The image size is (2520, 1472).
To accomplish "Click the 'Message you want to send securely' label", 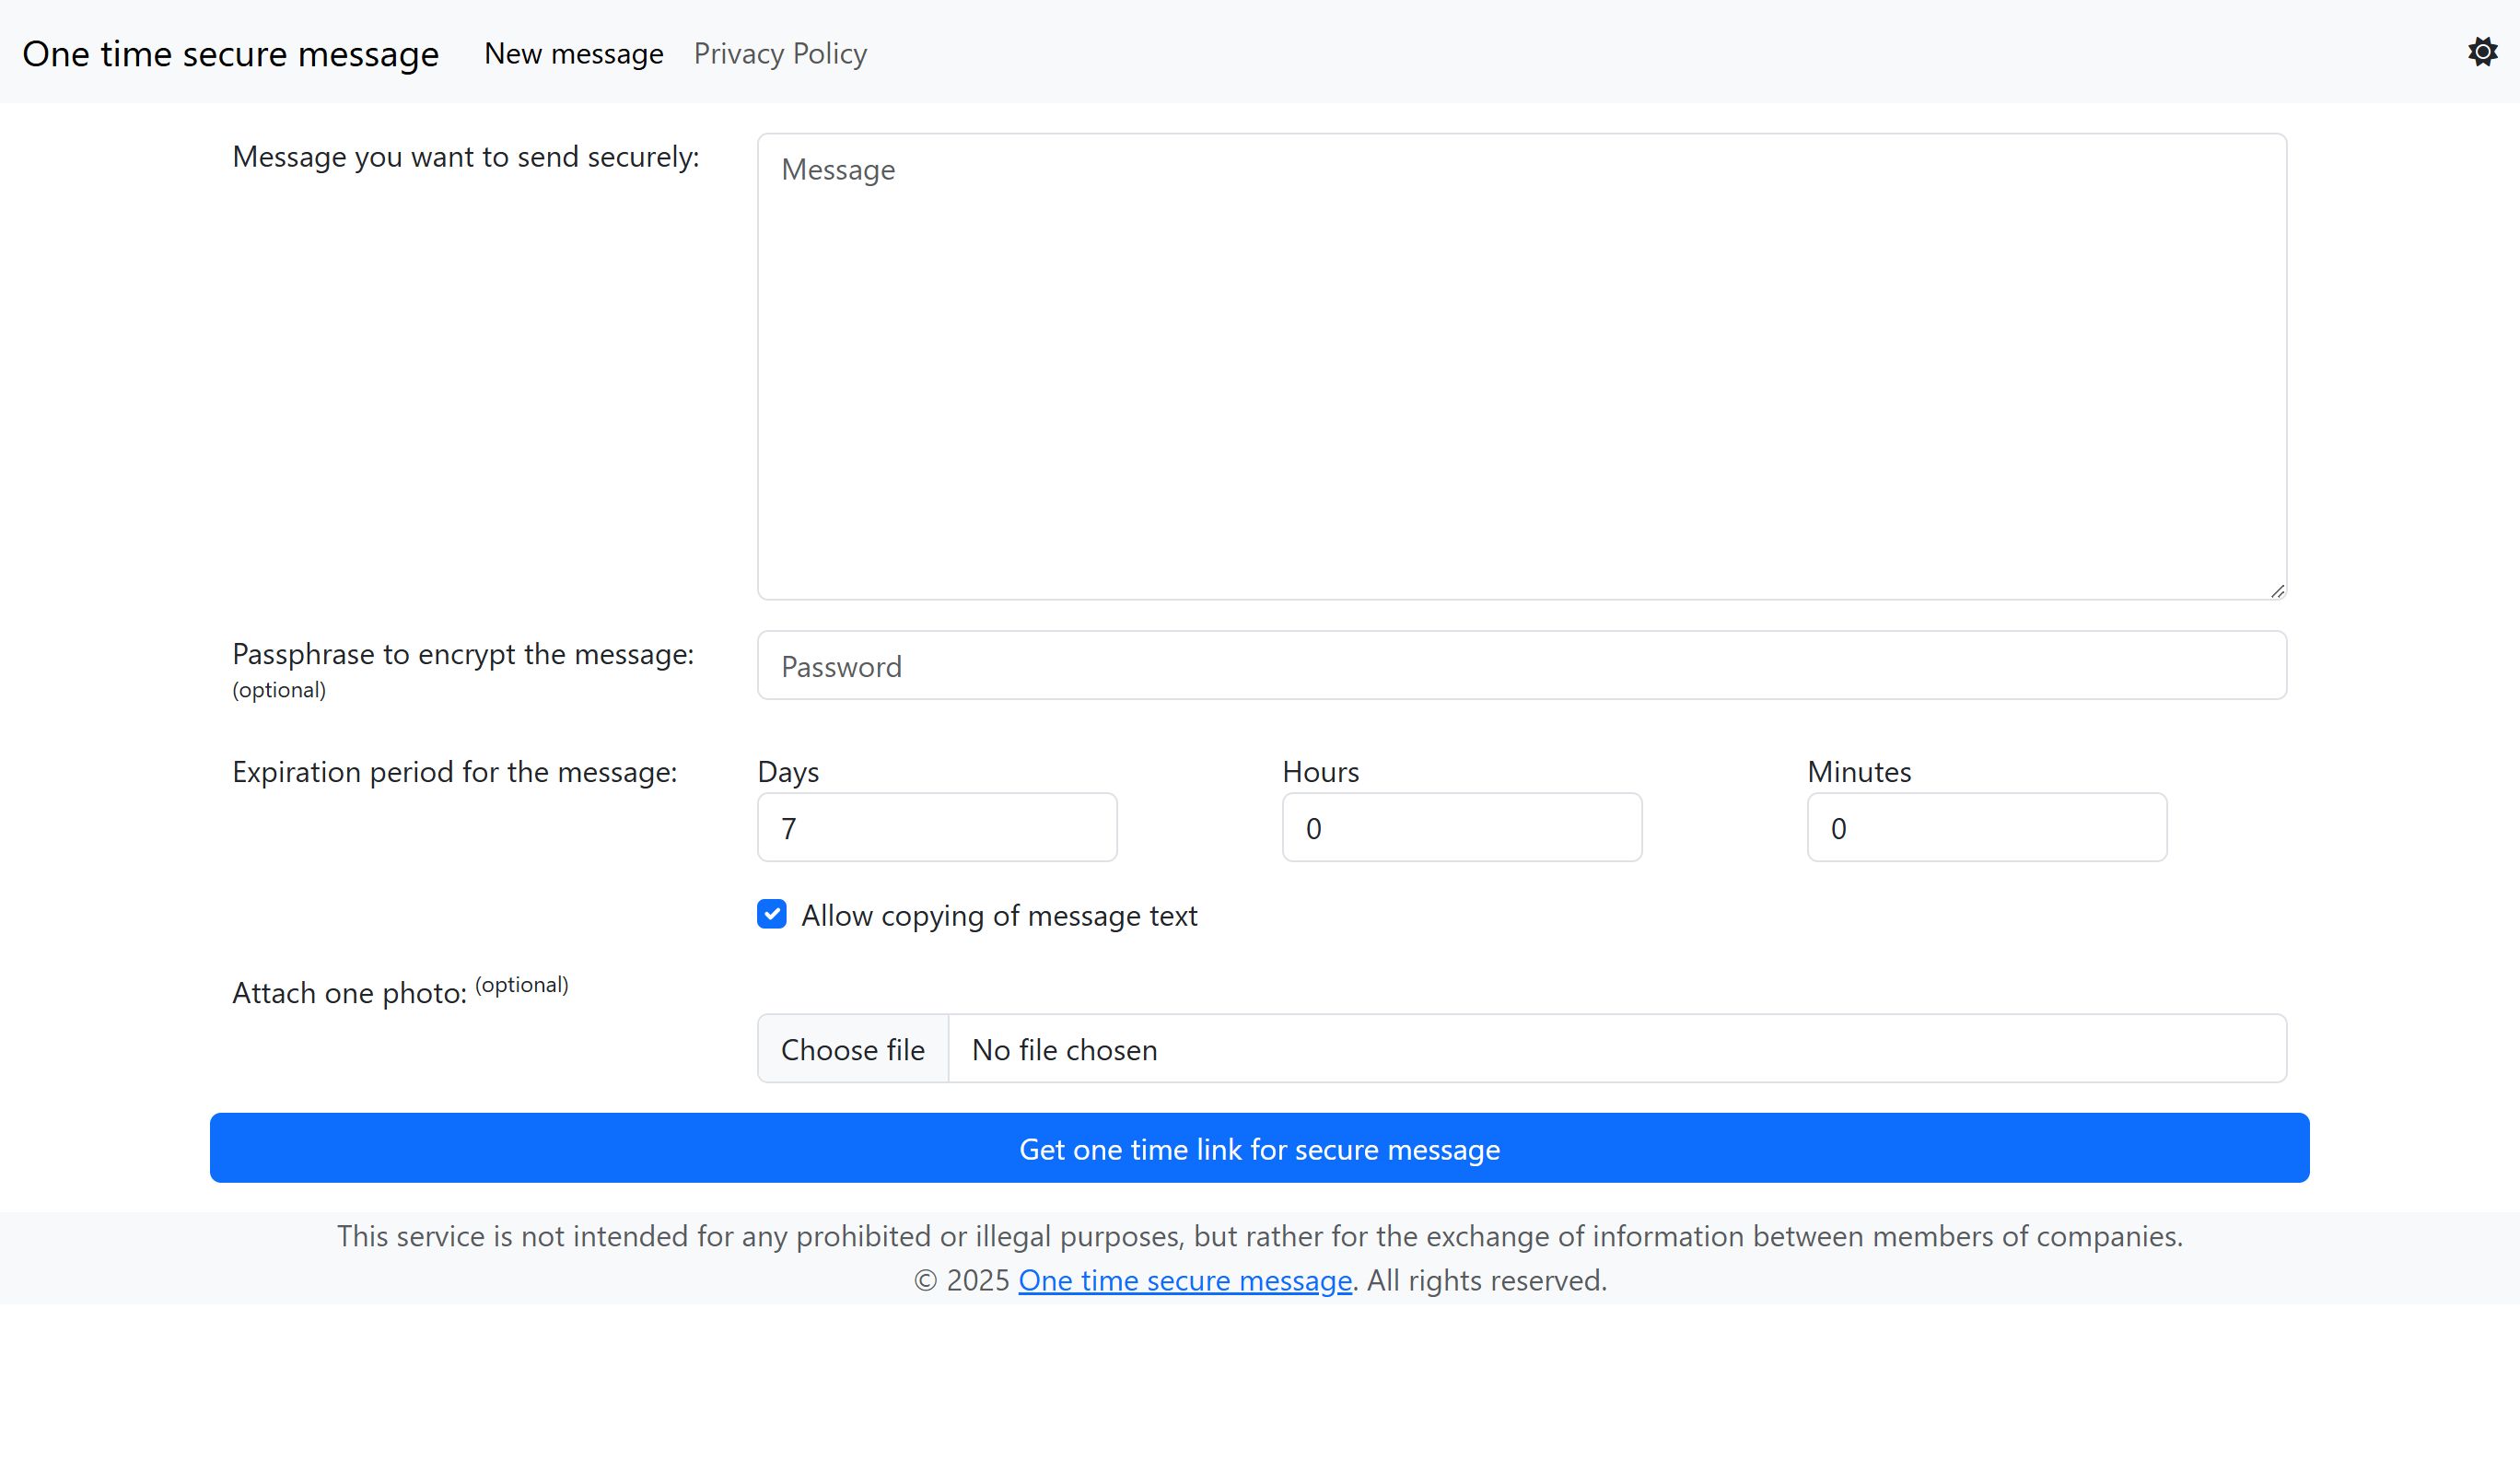I will tap(465, 157).
